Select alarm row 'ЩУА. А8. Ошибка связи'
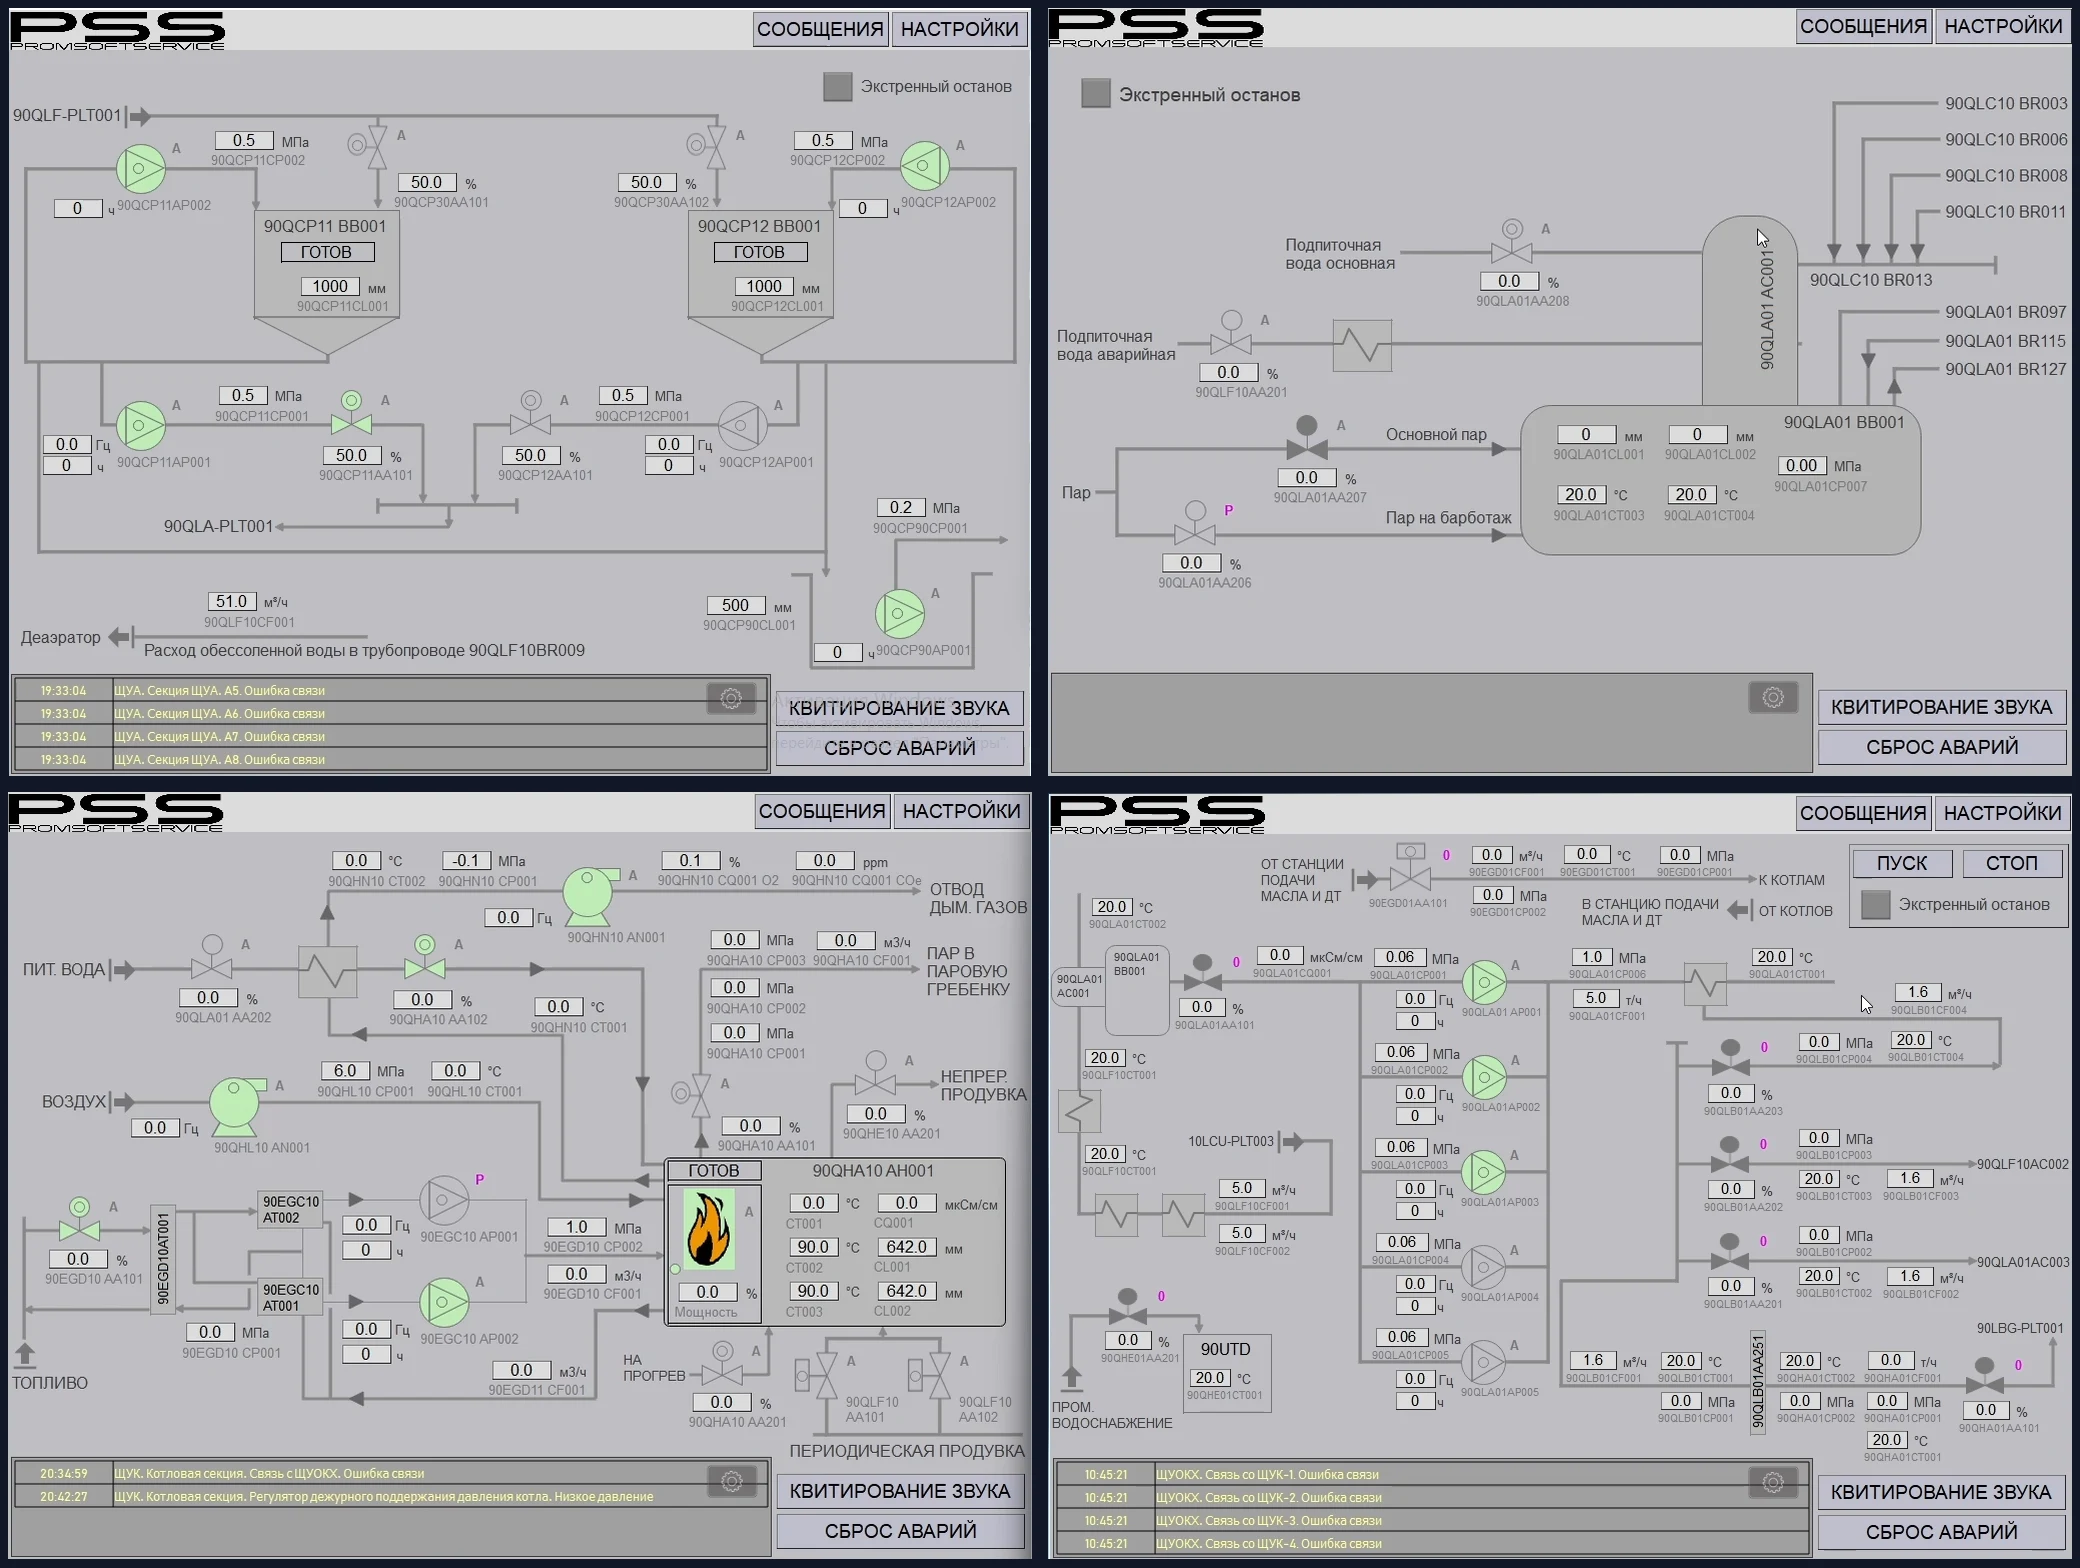The height and width of the screenshot is (1568, 2080). coord(390,759)
